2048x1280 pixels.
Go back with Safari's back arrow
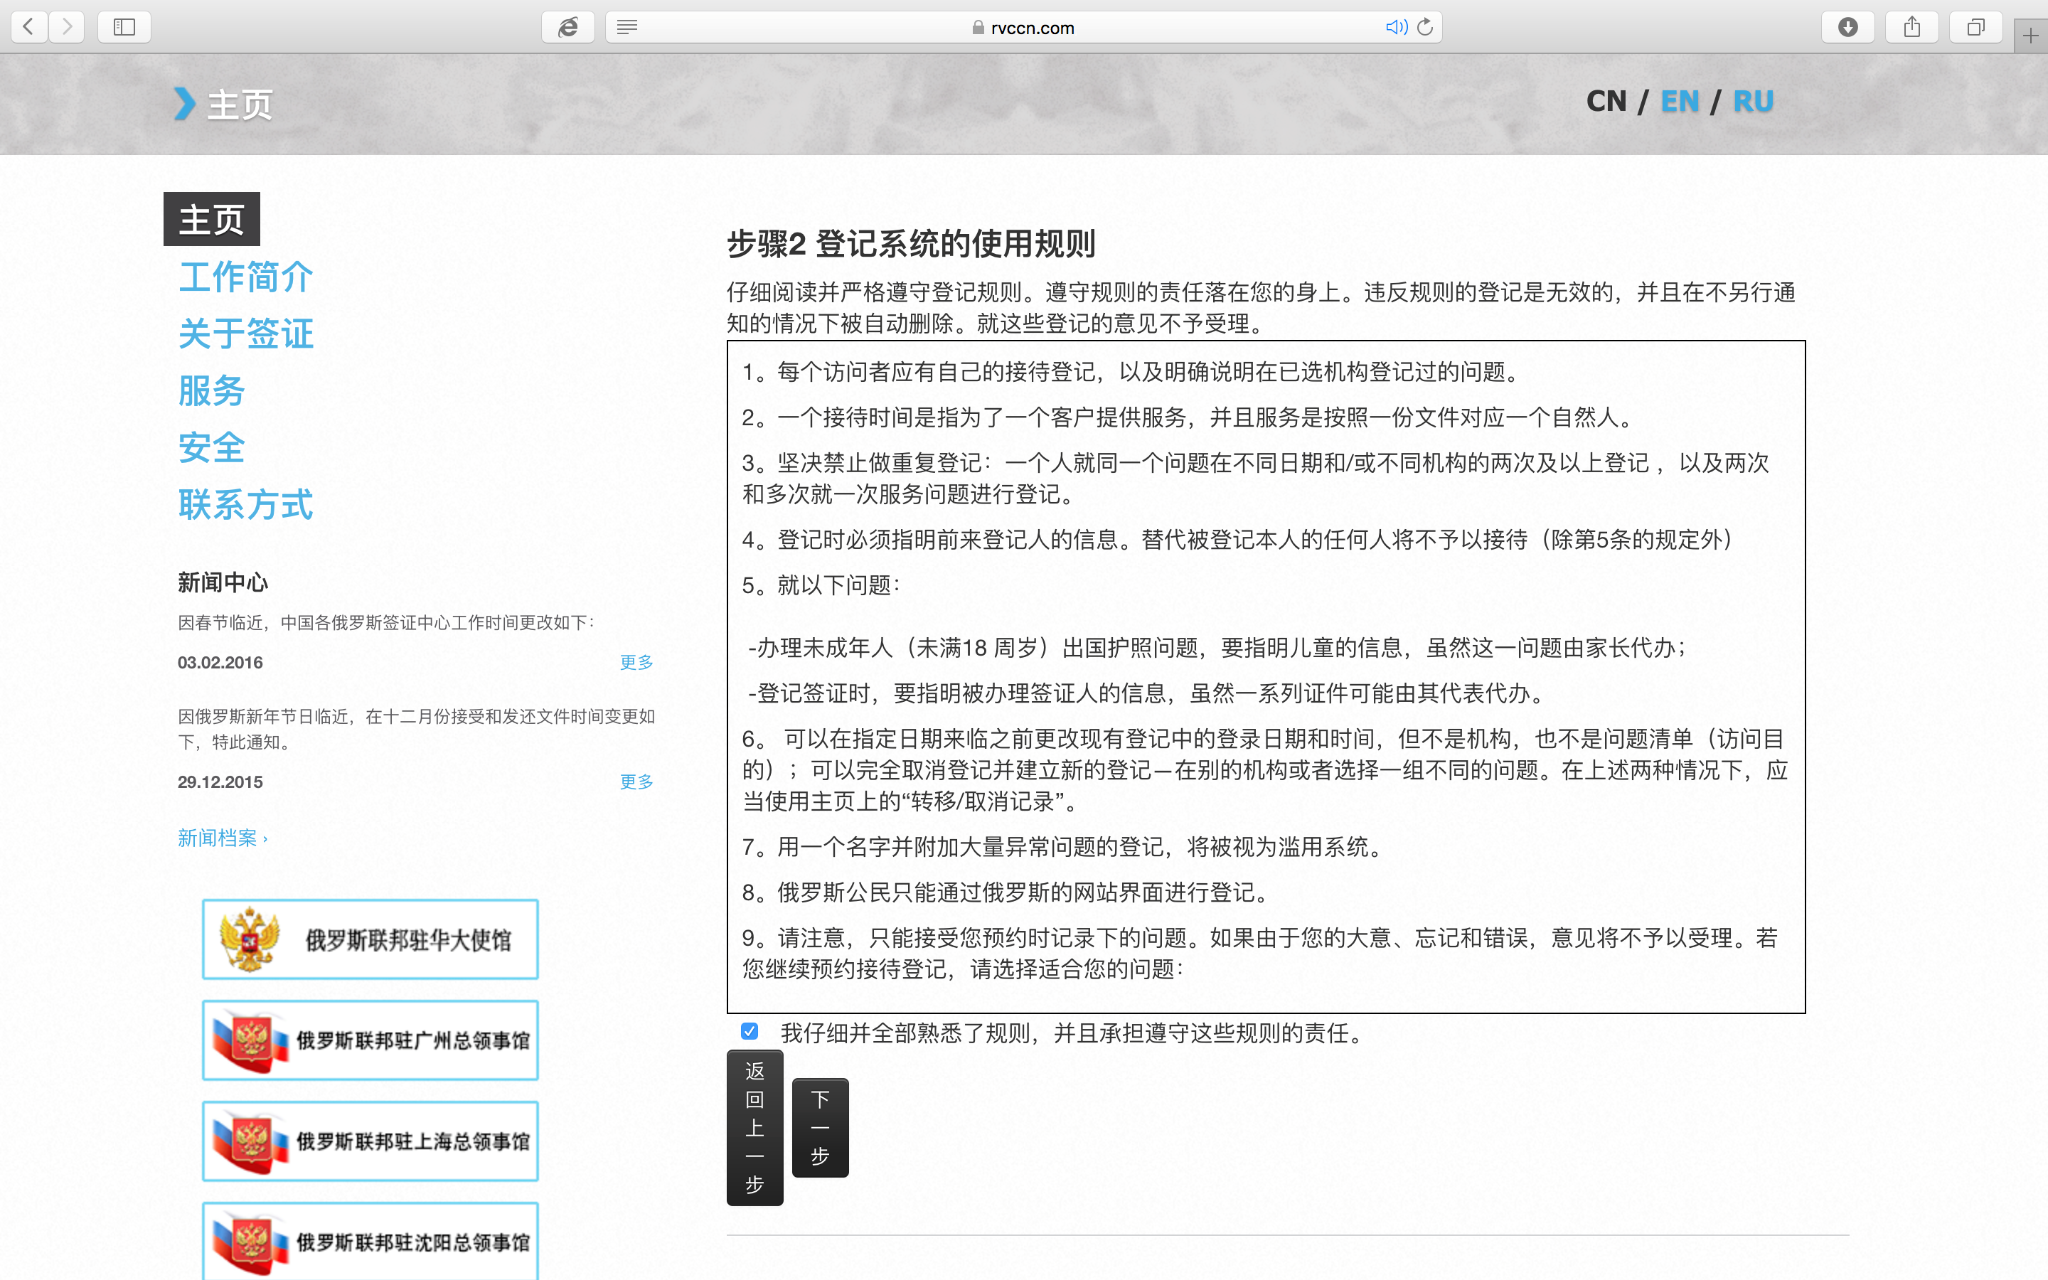pos(29,27)
